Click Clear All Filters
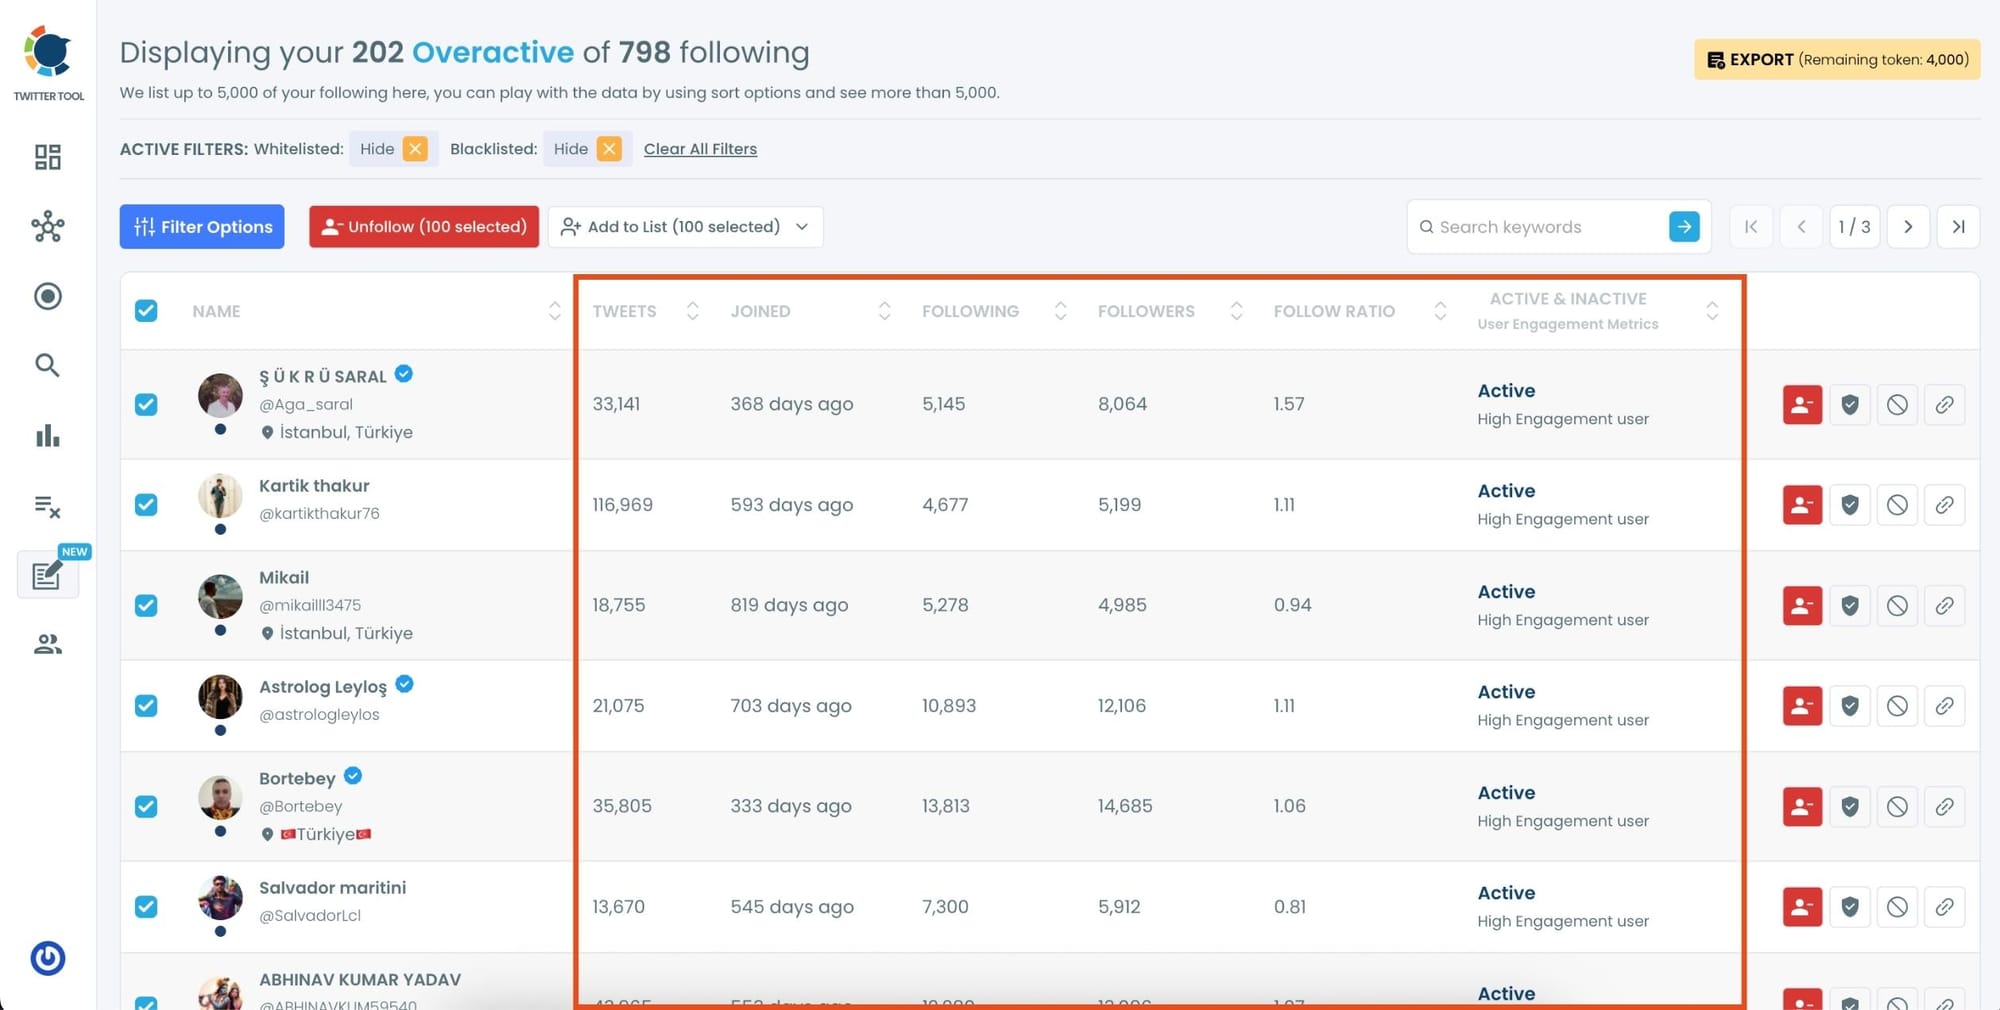The height and width of the screenshot is (1010, 2000). click(700, 148)
